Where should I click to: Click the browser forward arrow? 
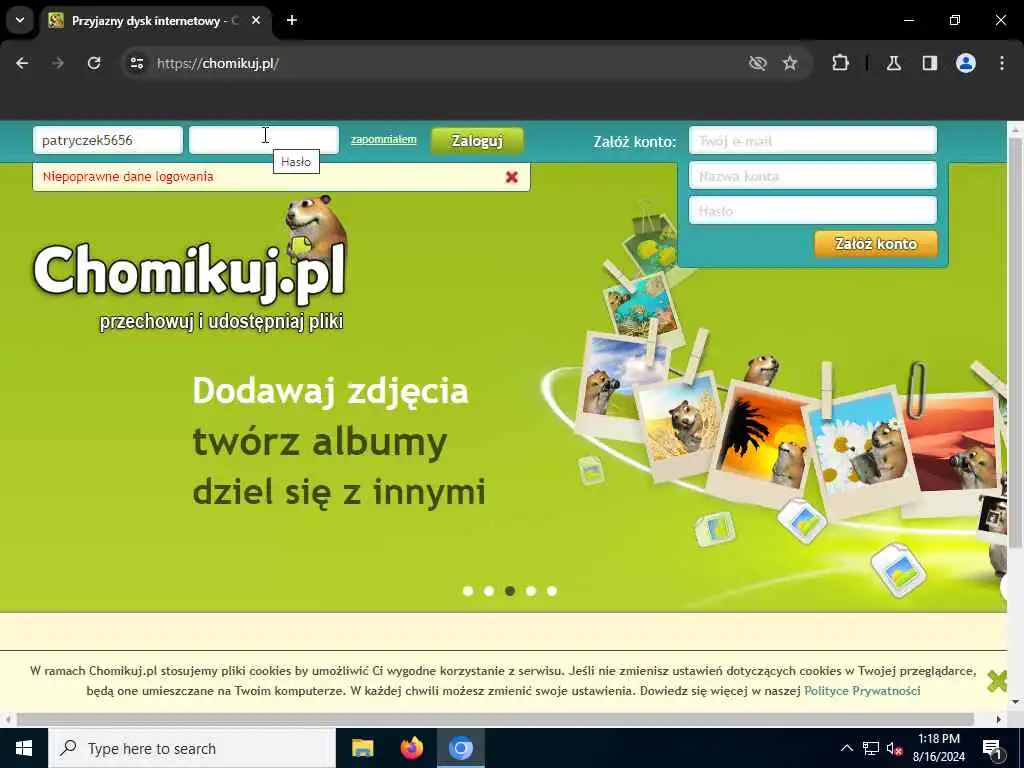[58, 63]
